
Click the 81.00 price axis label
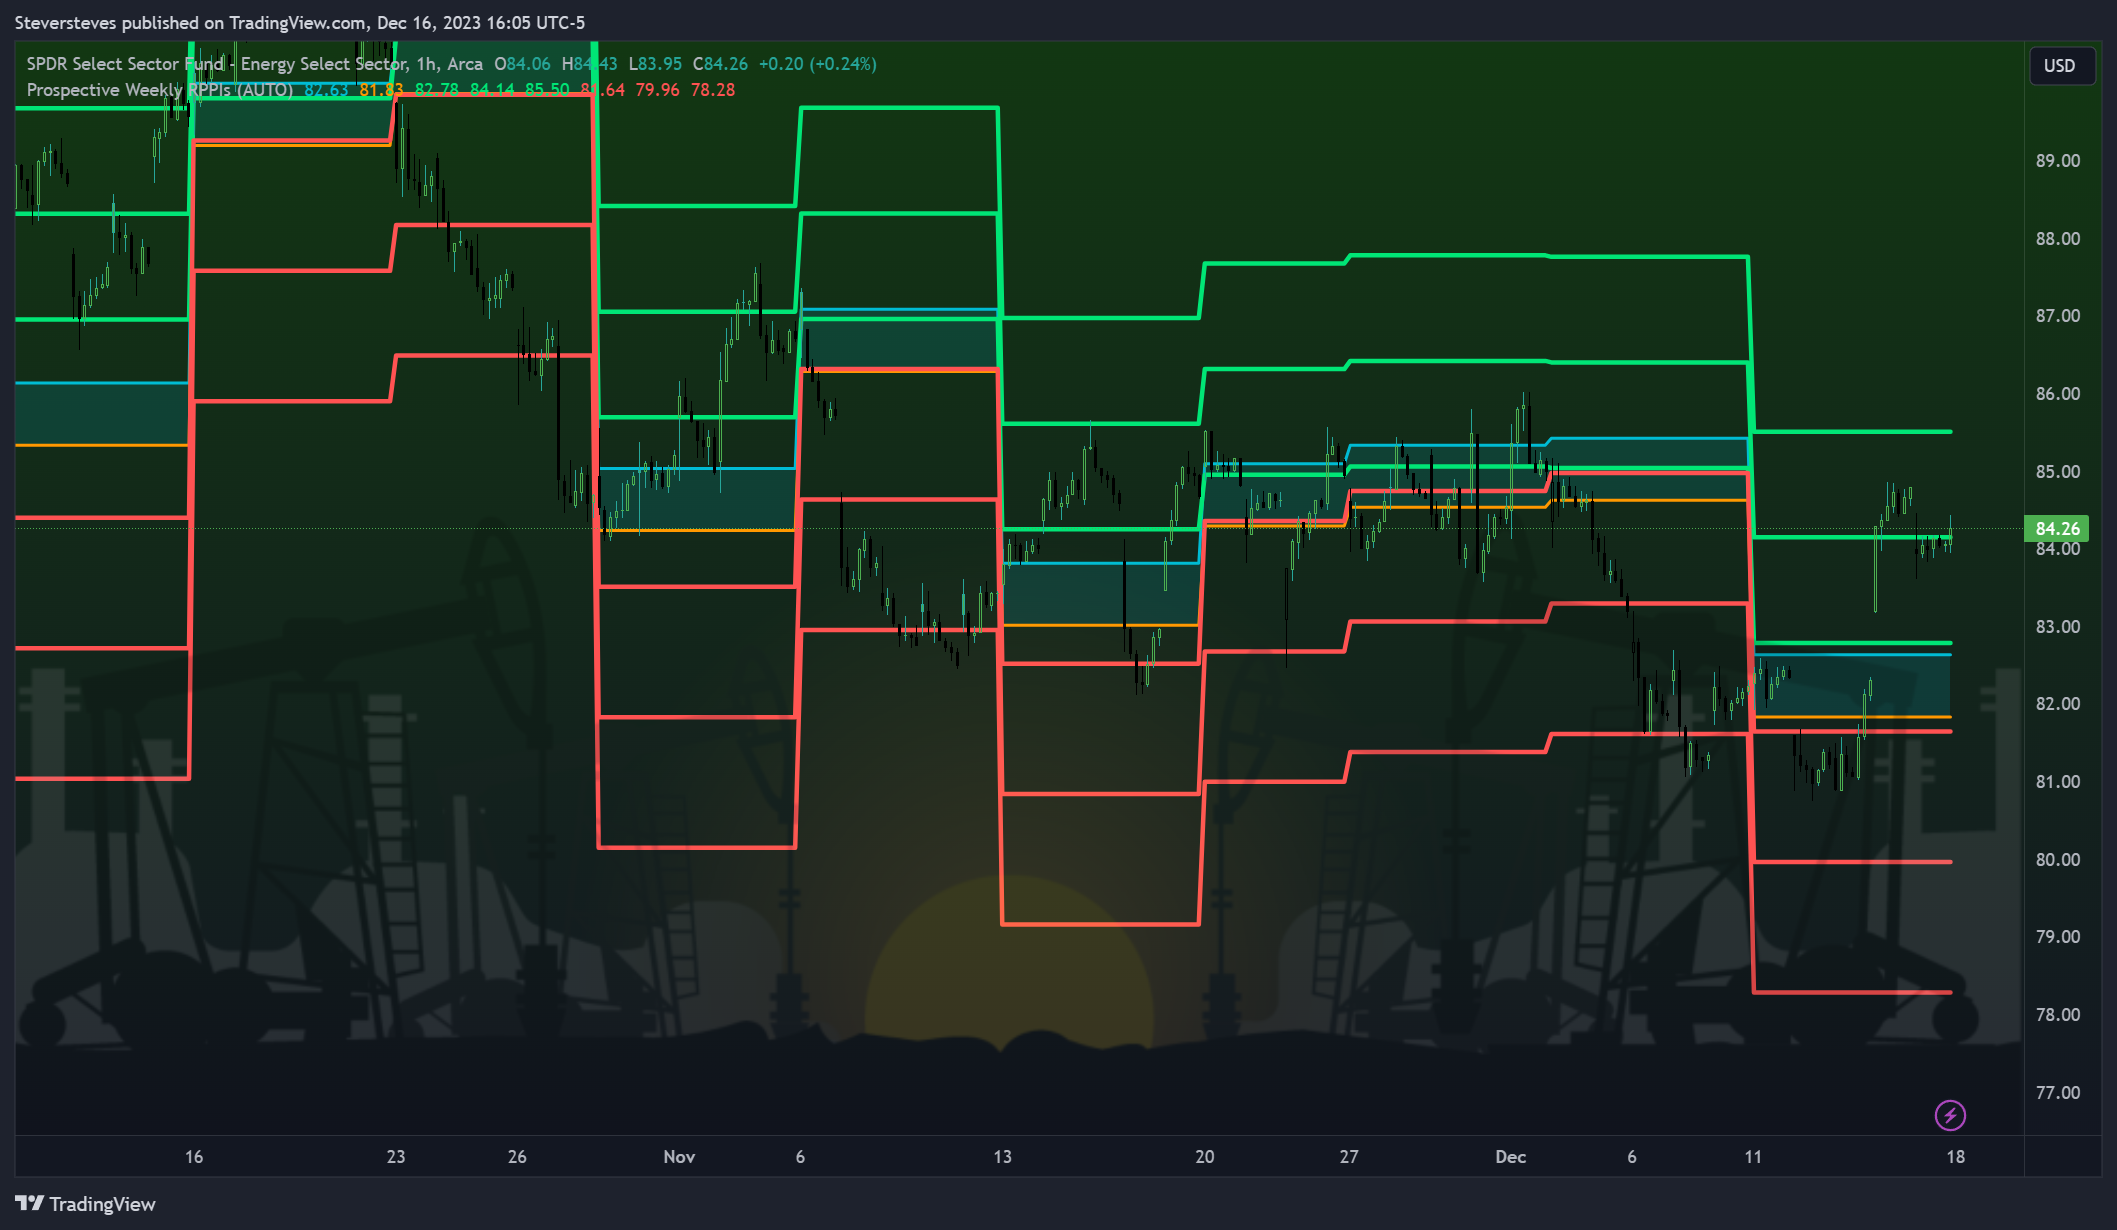coord(2058,782)
